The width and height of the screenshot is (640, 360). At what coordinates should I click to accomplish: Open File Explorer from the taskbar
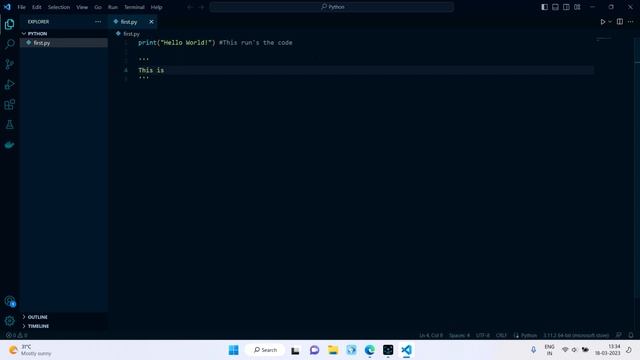(333, 350)
